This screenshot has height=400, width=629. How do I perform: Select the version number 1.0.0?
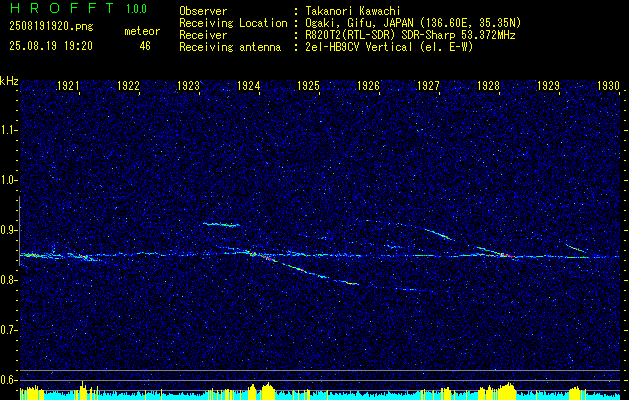[136, 8]
